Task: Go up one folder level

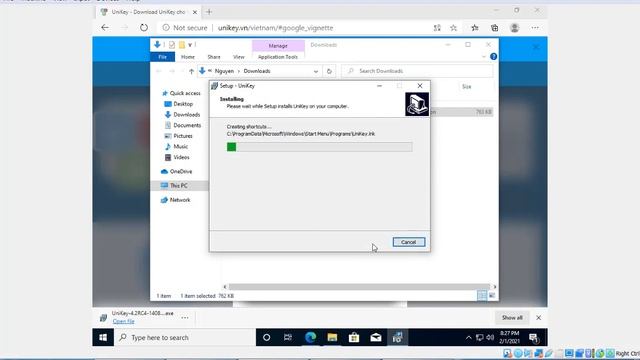Action: [x=191, y=71]
